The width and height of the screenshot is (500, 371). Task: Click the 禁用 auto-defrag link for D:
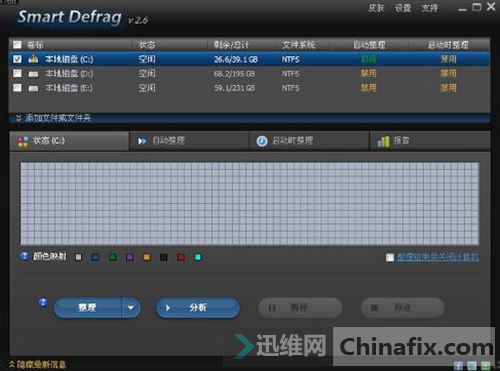point(369,74)
